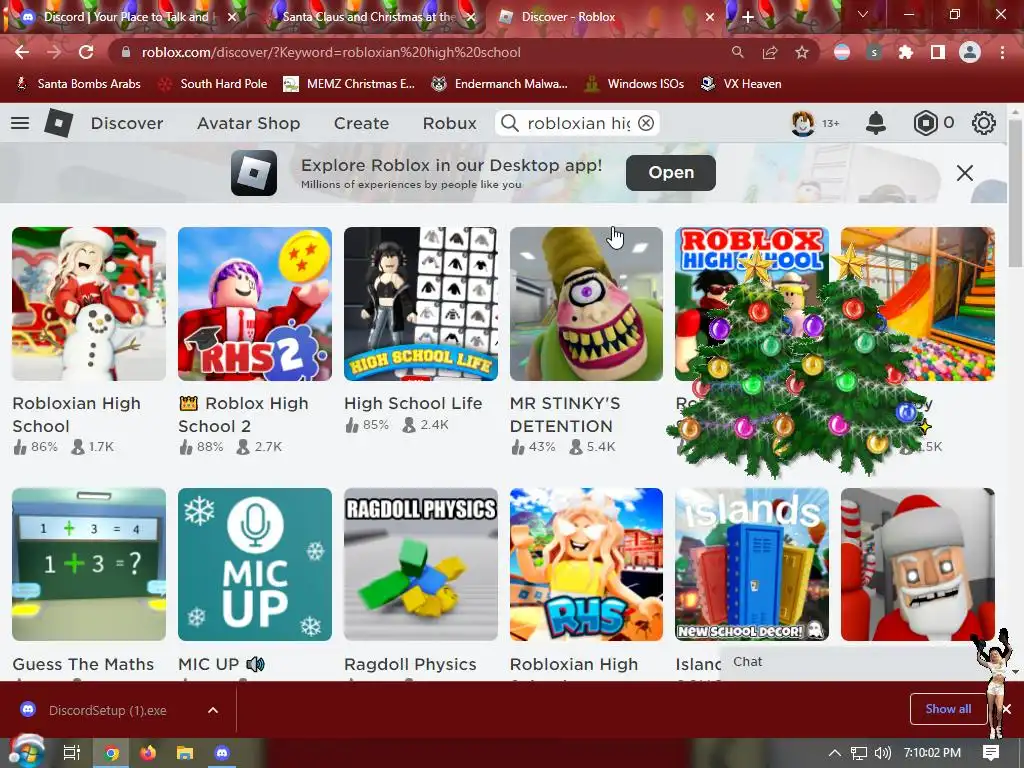Viewport: 1024px width, 768px height.
Task: Open MEMZ Christmas bookmark
Action: coord(349,84)
